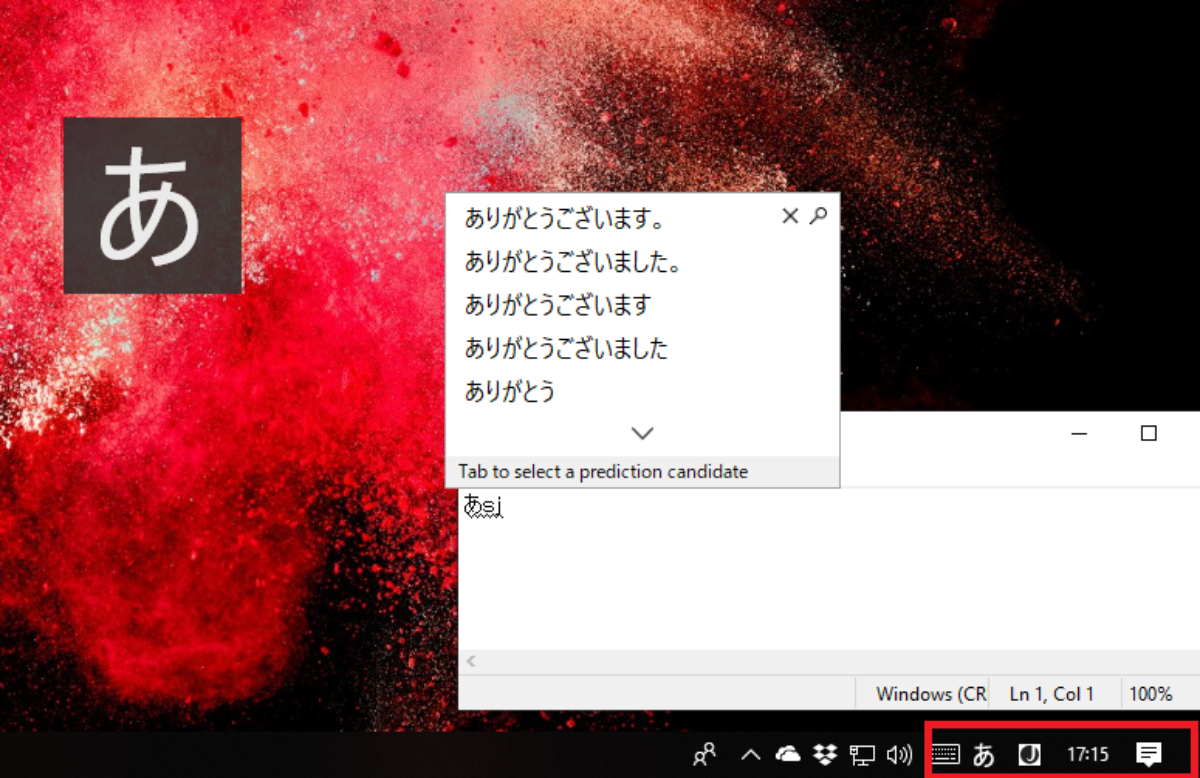Open Dropbox from the system tray
The width and height of the screenshot is (1200, 778).
point(825,755)
